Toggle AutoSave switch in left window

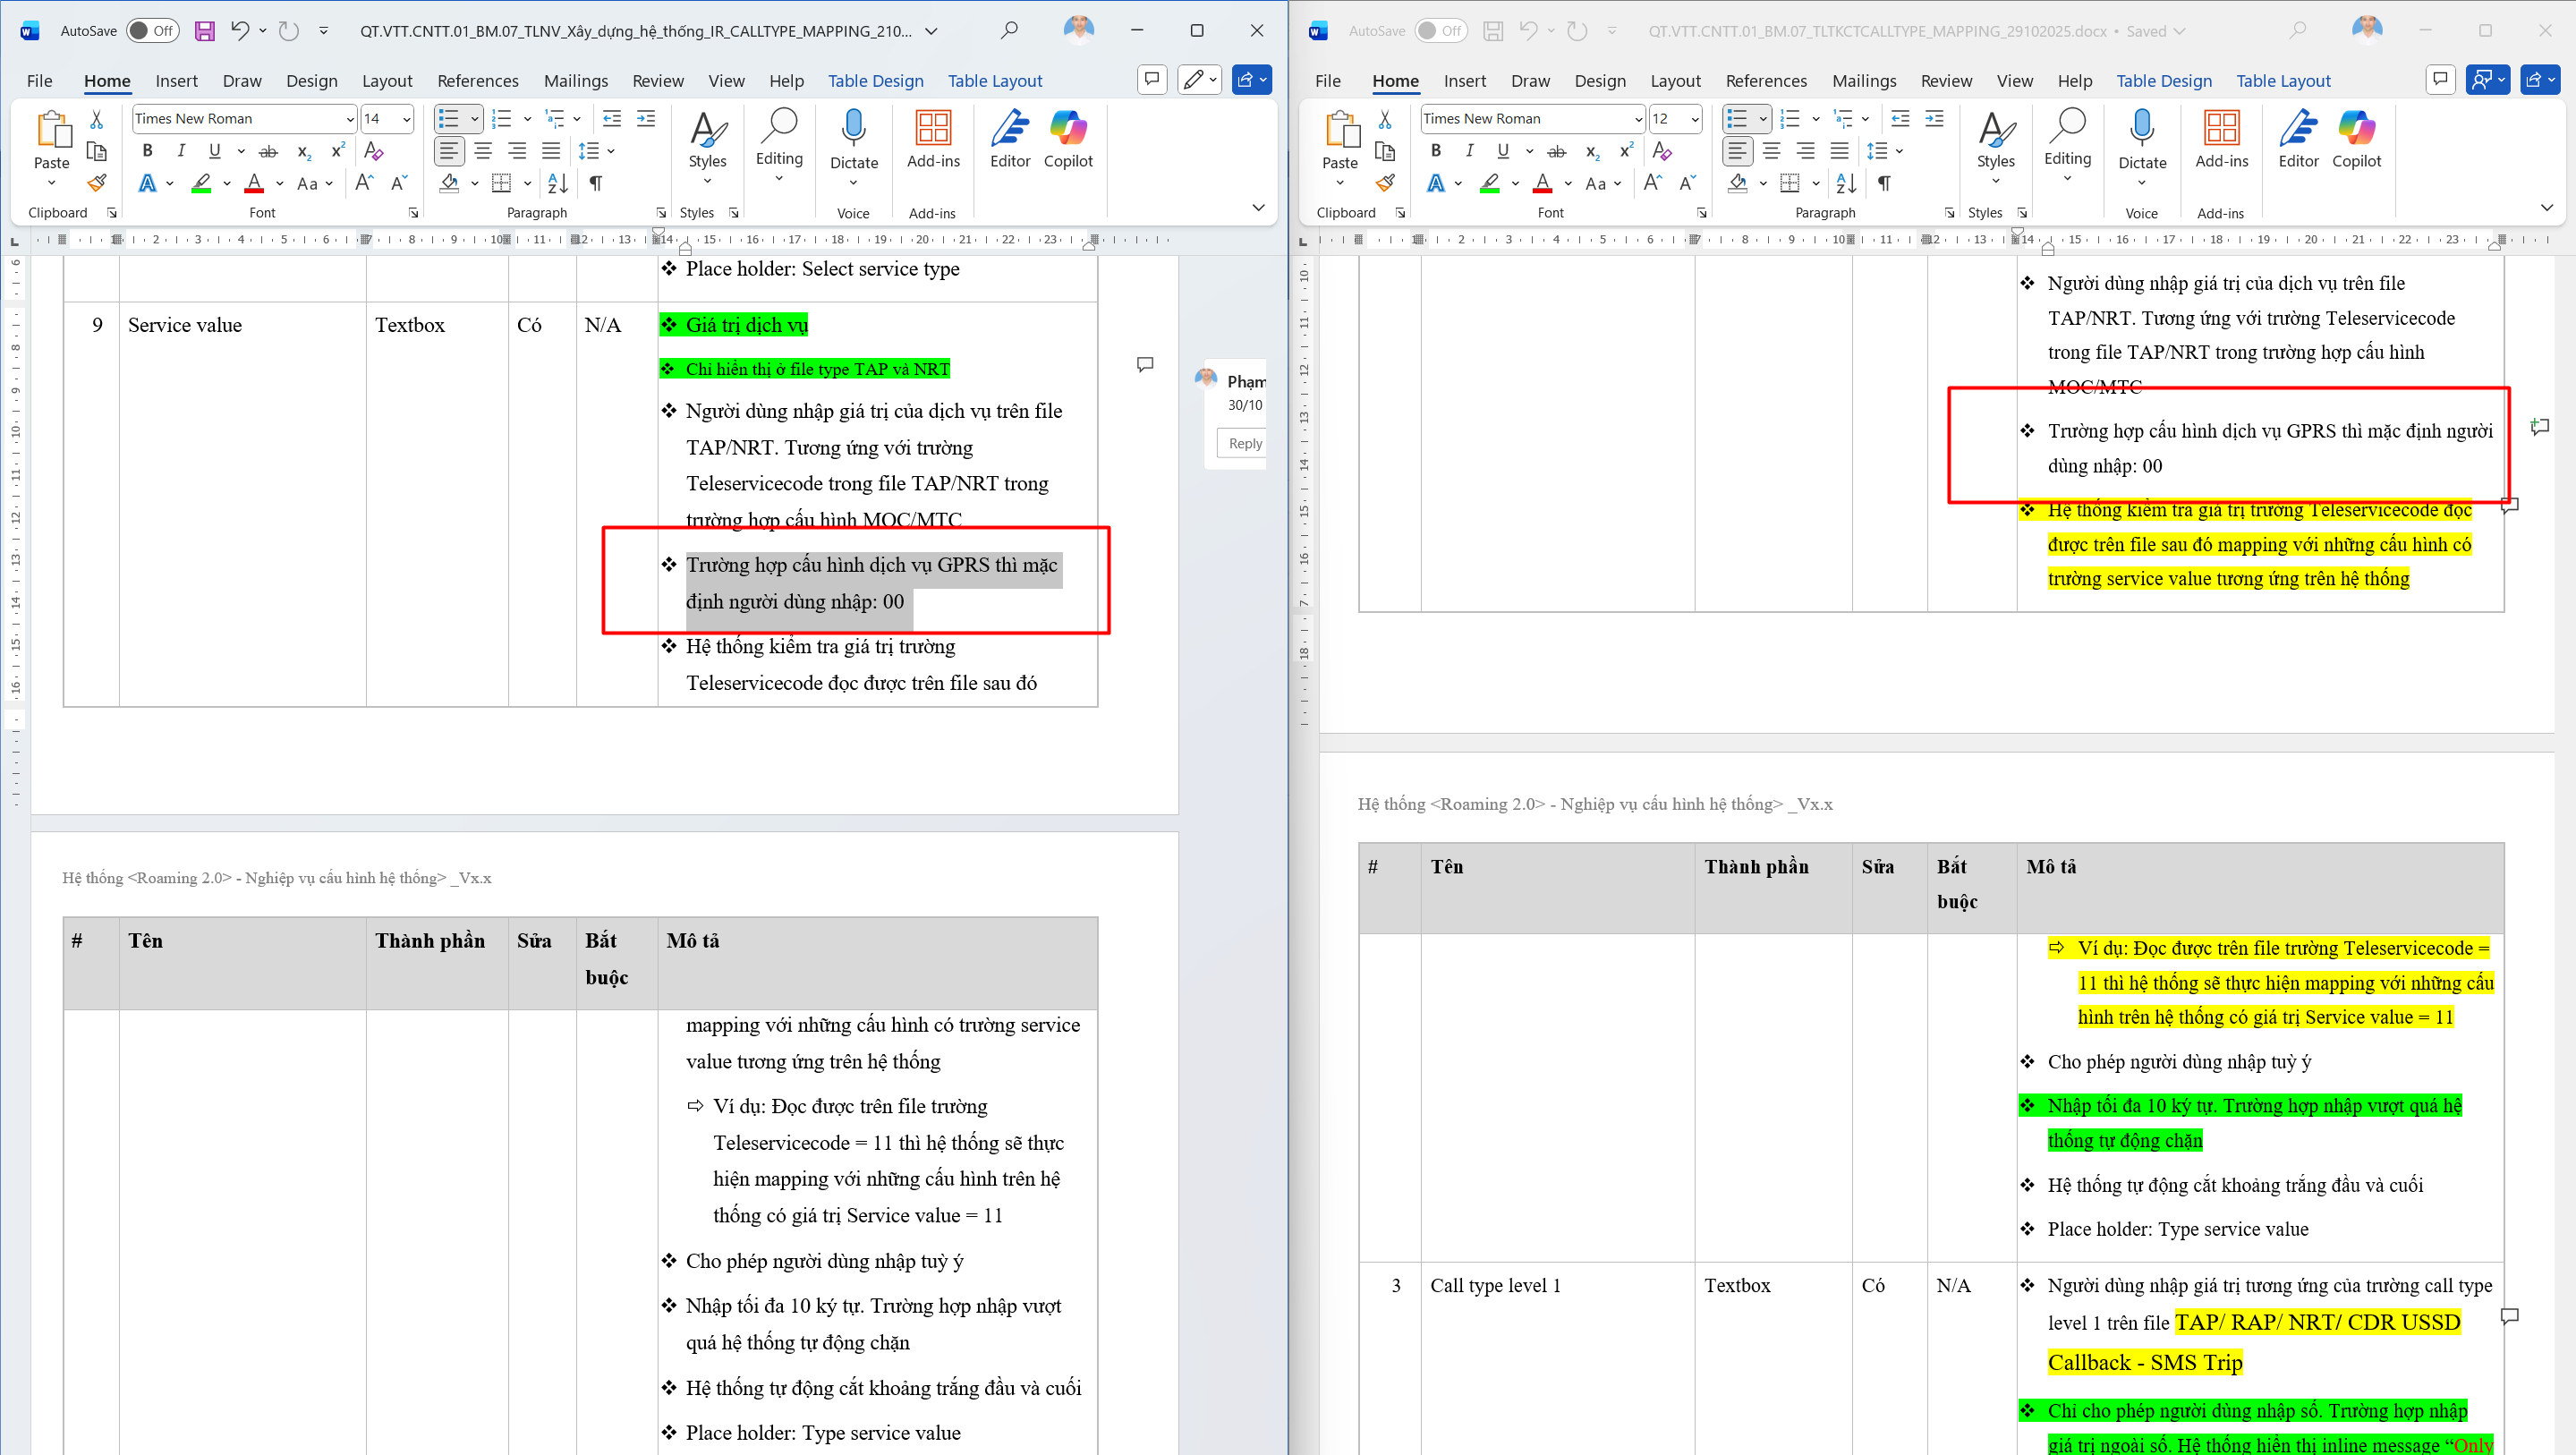tap(152, 31)
